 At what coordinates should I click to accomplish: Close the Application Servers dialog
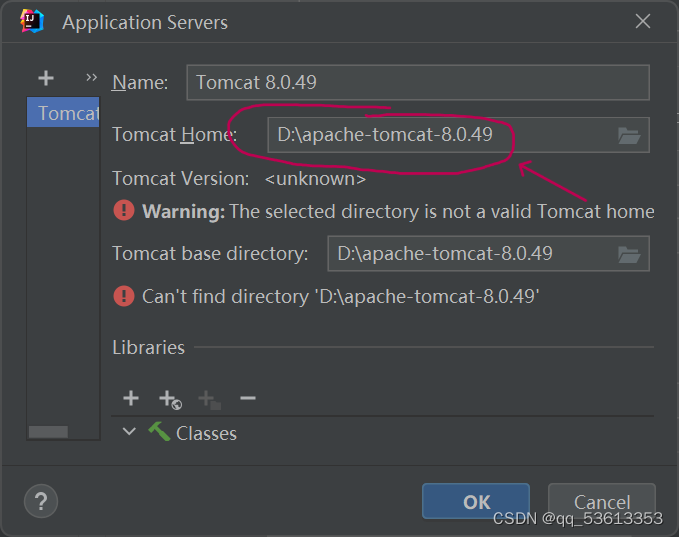[x=643, y=21]
